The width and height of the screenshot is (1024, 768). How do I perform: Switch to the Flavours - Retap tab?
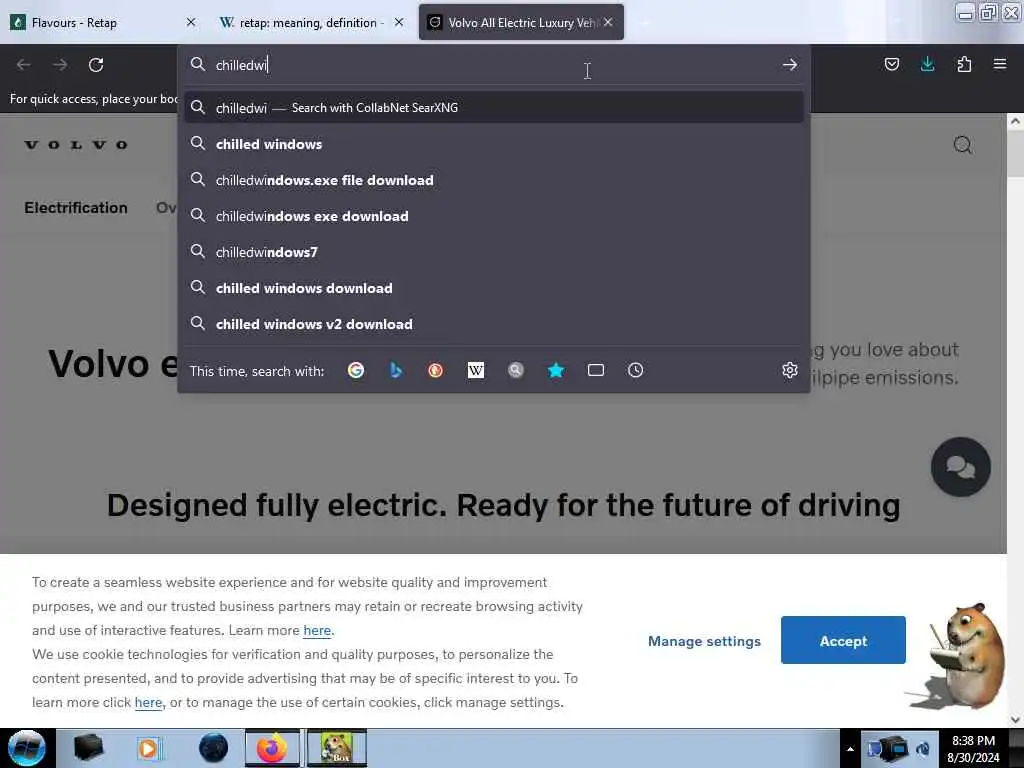98,23
